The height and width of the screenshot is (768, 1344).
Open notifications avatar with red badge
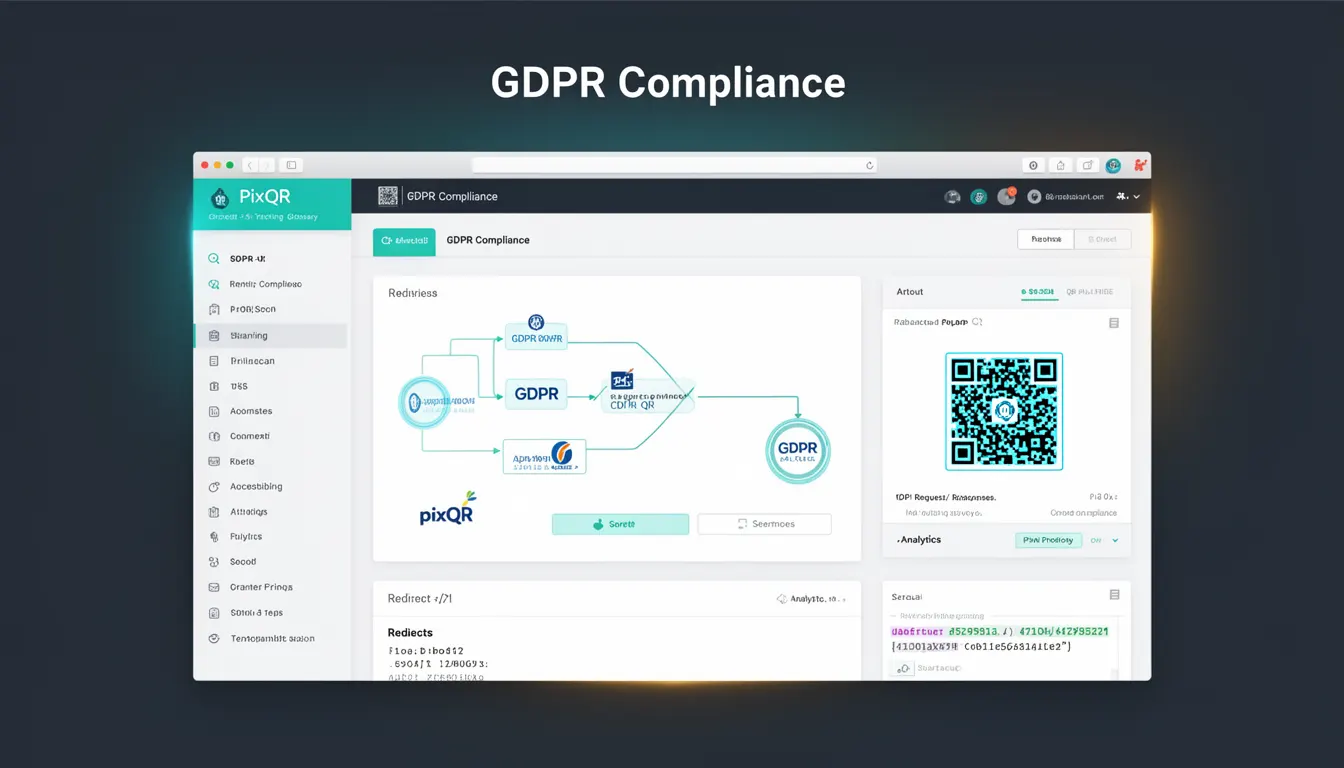(1006, 197)
